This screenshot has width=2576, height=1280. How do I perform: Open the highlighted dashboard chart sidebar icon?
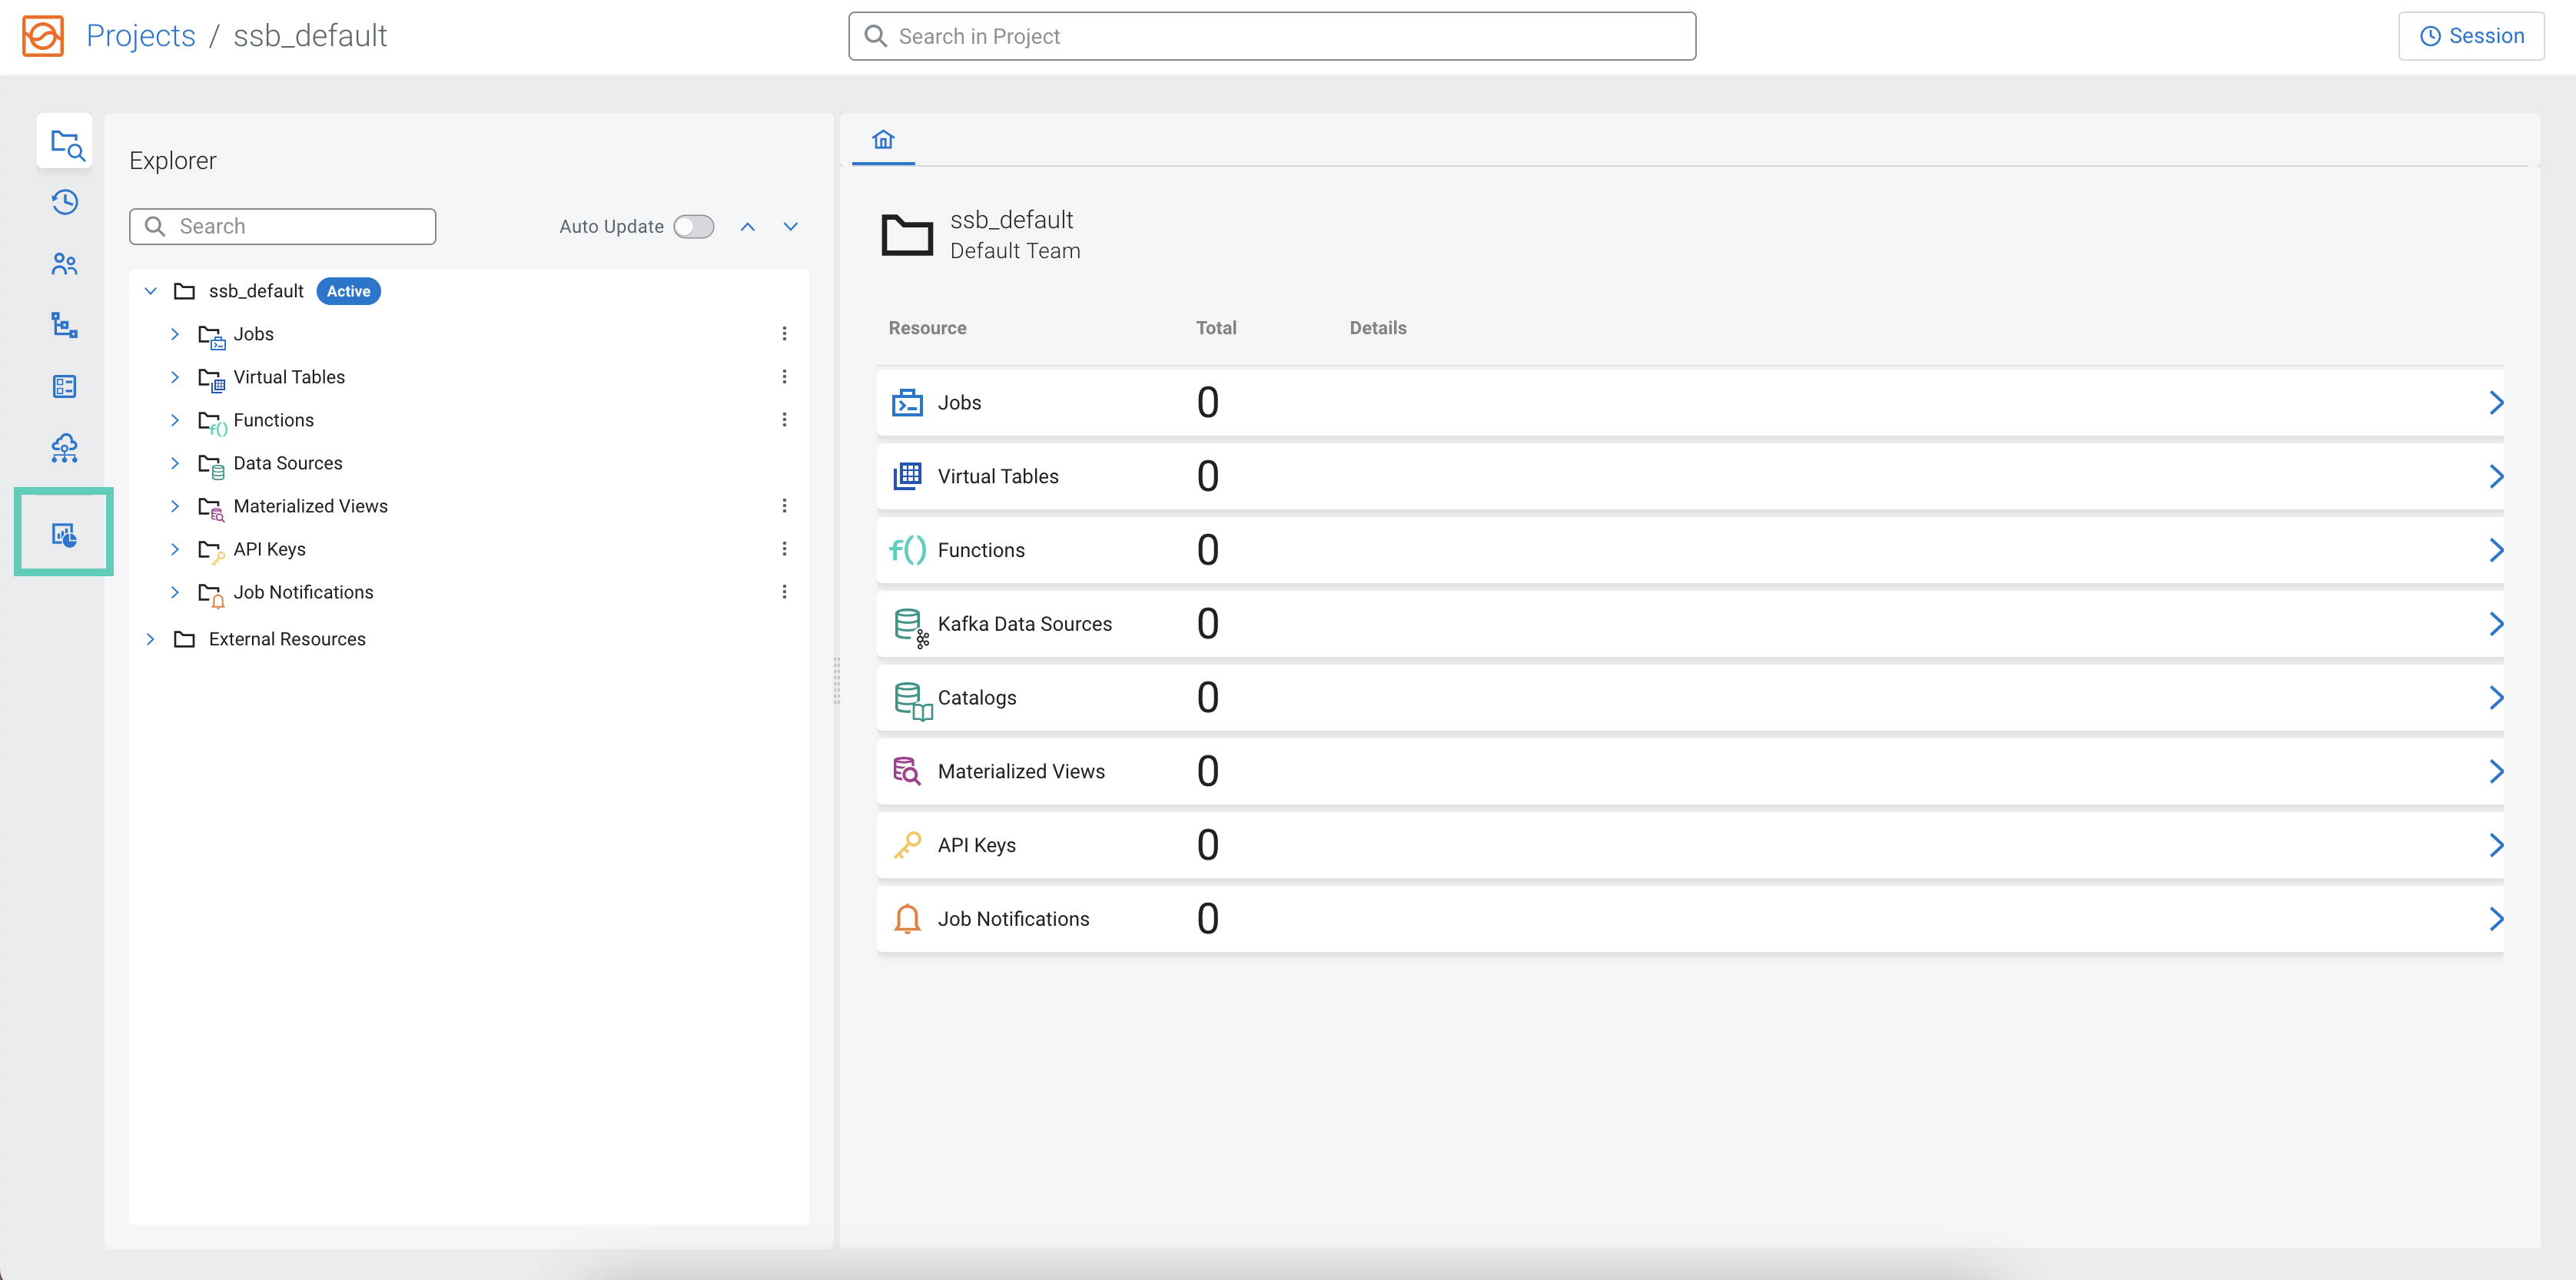click(x=64, y=534)
